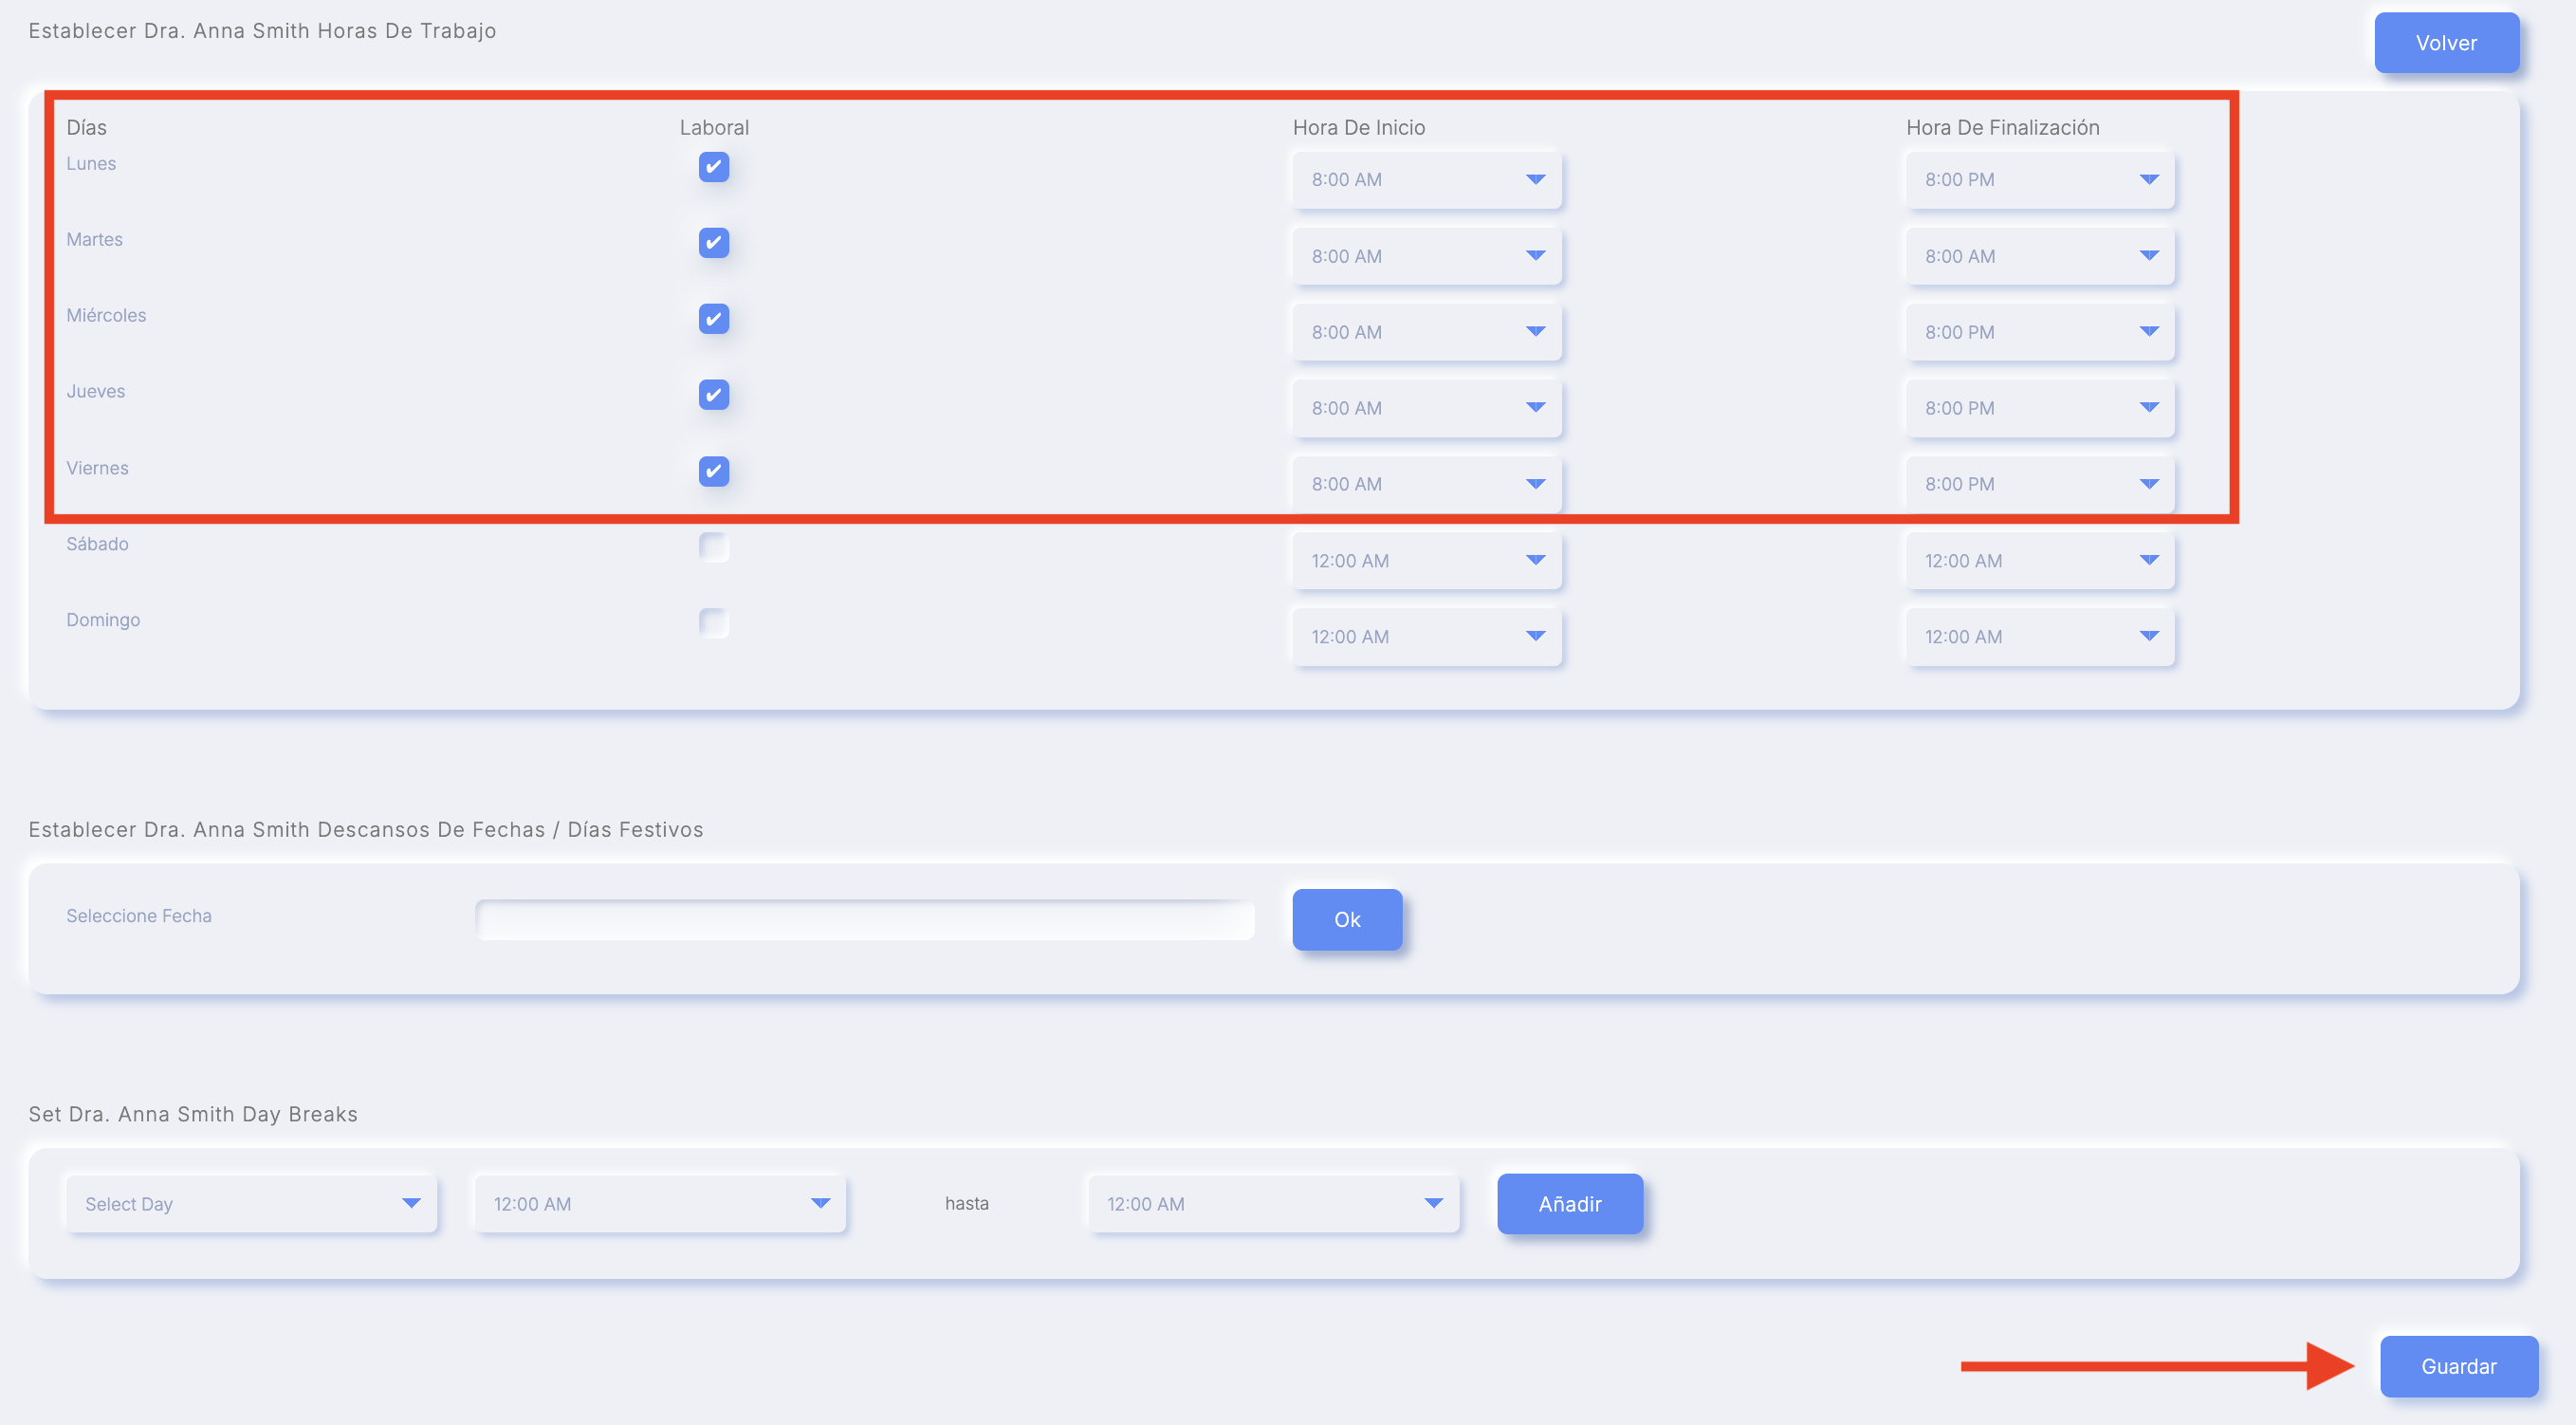Screen dimensions: 2576x1425
Task: Open day break start time dropdown
Action: coord(660,1204)
